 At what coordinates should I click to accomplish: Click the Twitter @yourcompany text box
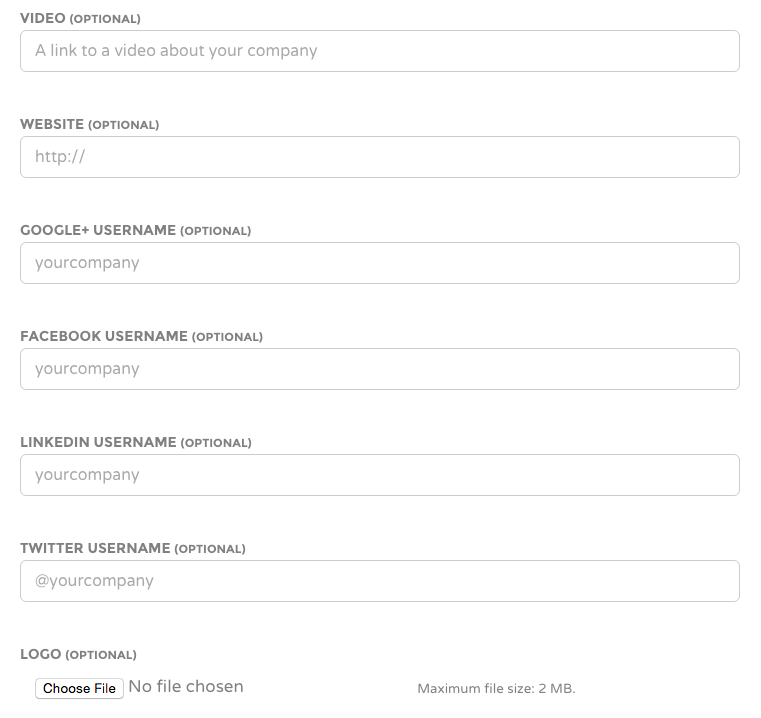(380, 581)
